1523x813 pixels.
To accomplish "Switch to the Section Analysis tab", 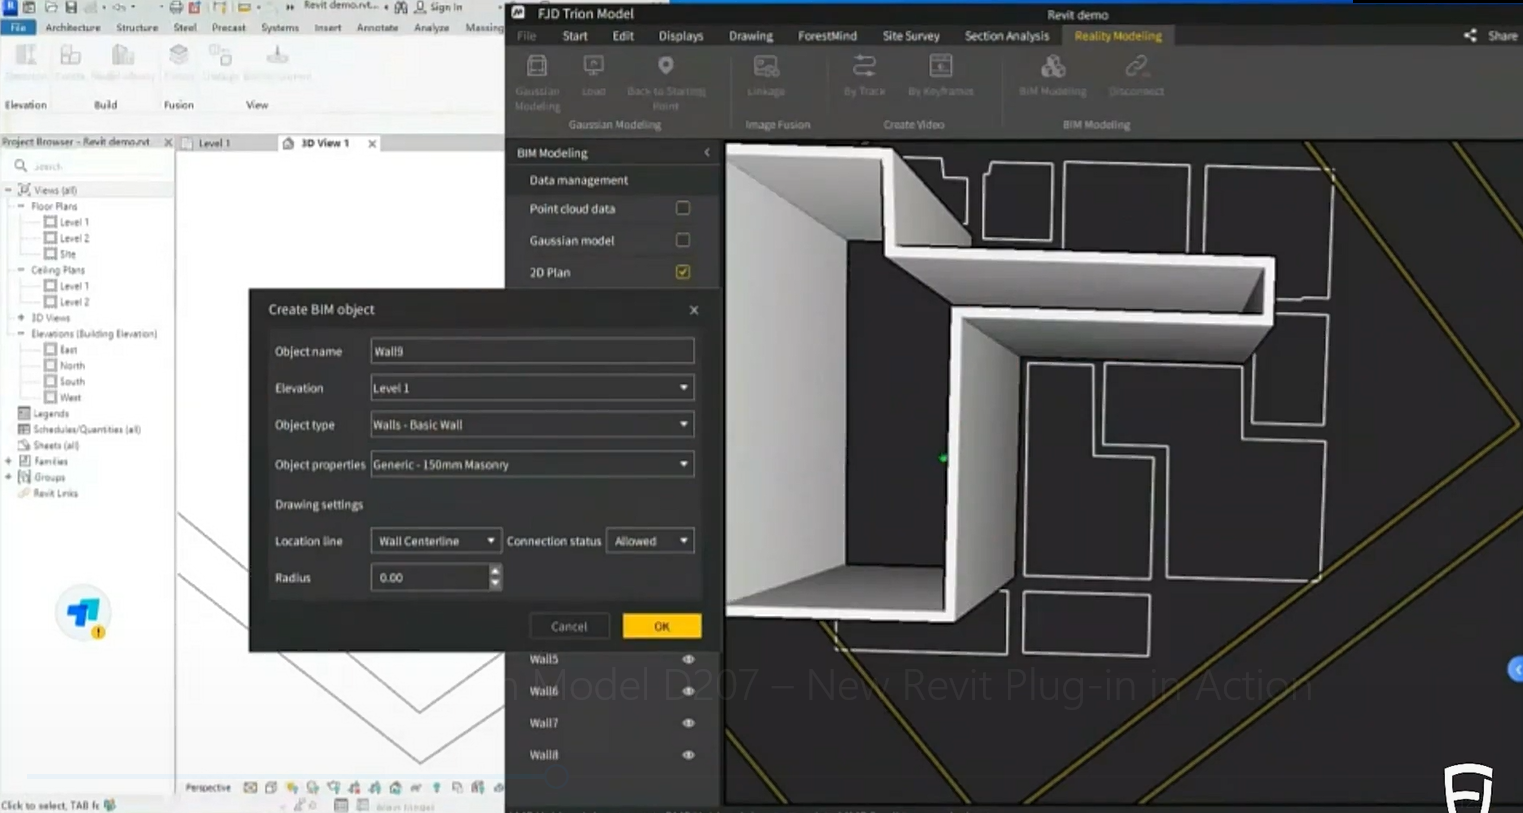I will pos(1007,36).
